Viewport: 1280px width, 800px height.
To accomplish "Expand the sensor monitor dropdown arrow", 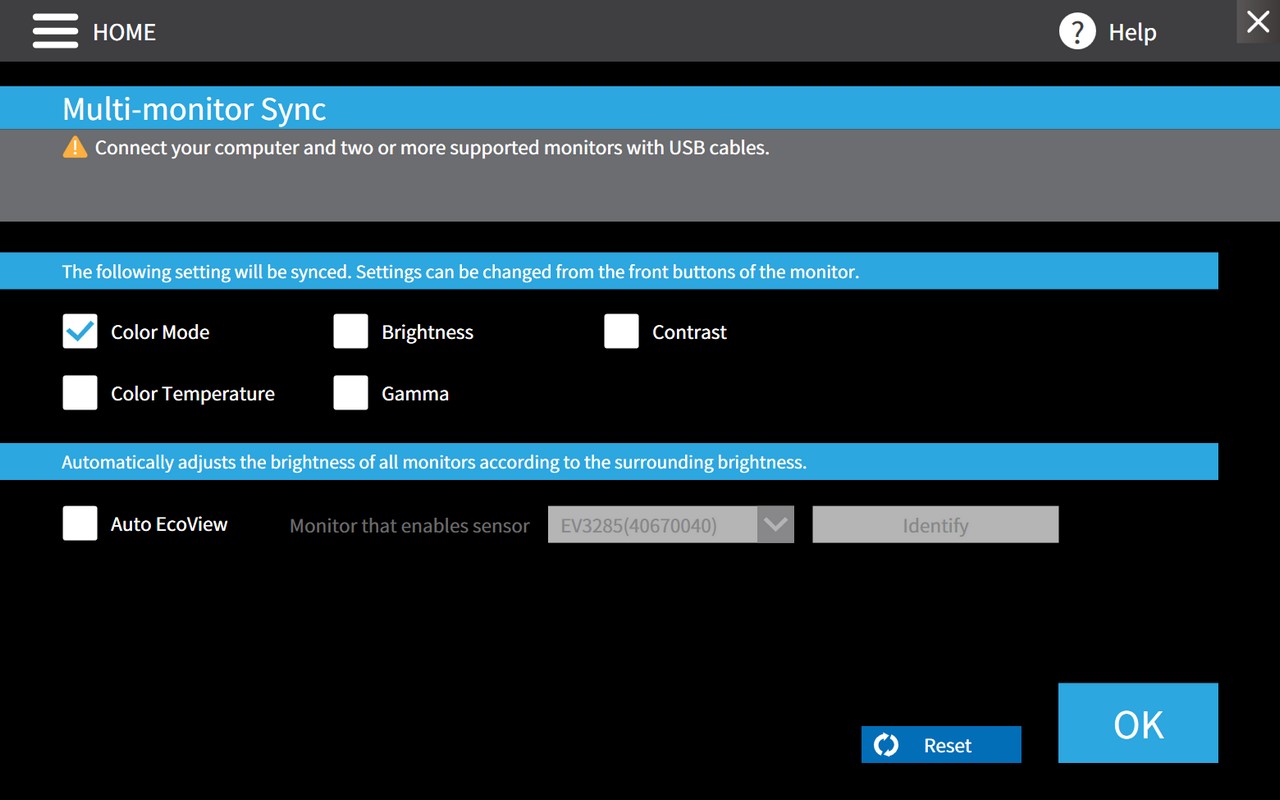I will click(776, 524).
